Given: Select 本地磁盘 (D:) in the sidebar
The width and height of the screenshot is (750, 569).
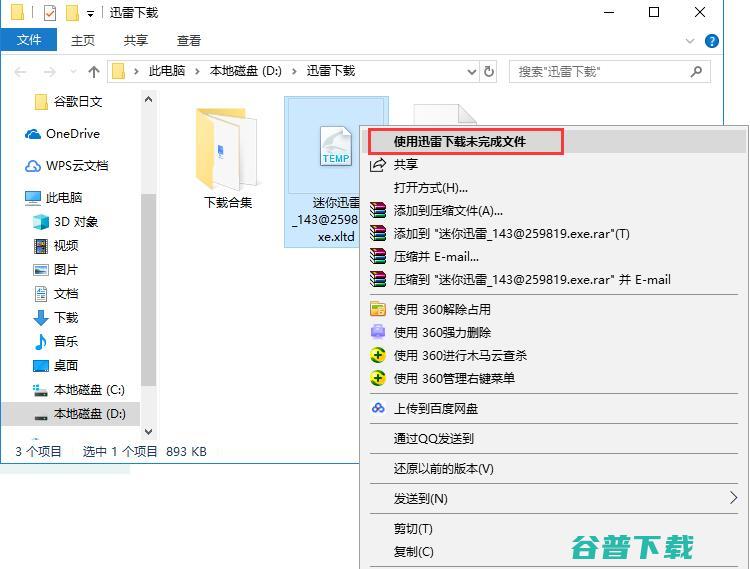Looking at the screenshot, I should pos(71,414).
